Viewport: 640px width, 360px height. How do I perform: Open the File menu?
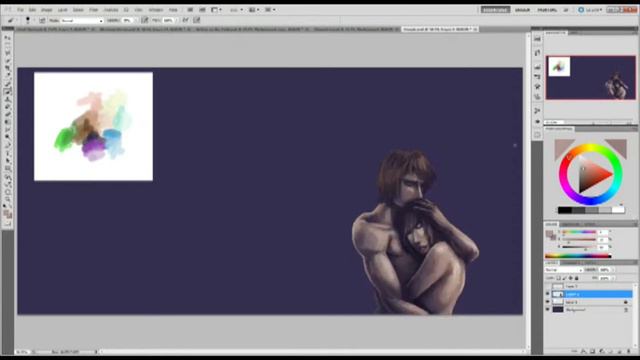point(20,10)
